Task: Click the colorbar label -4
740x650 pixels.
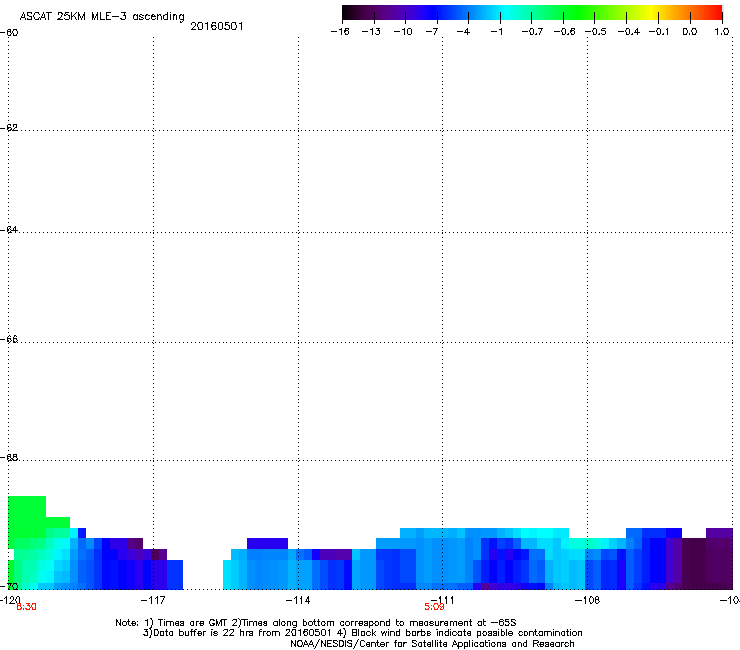Action: point(463,32)
